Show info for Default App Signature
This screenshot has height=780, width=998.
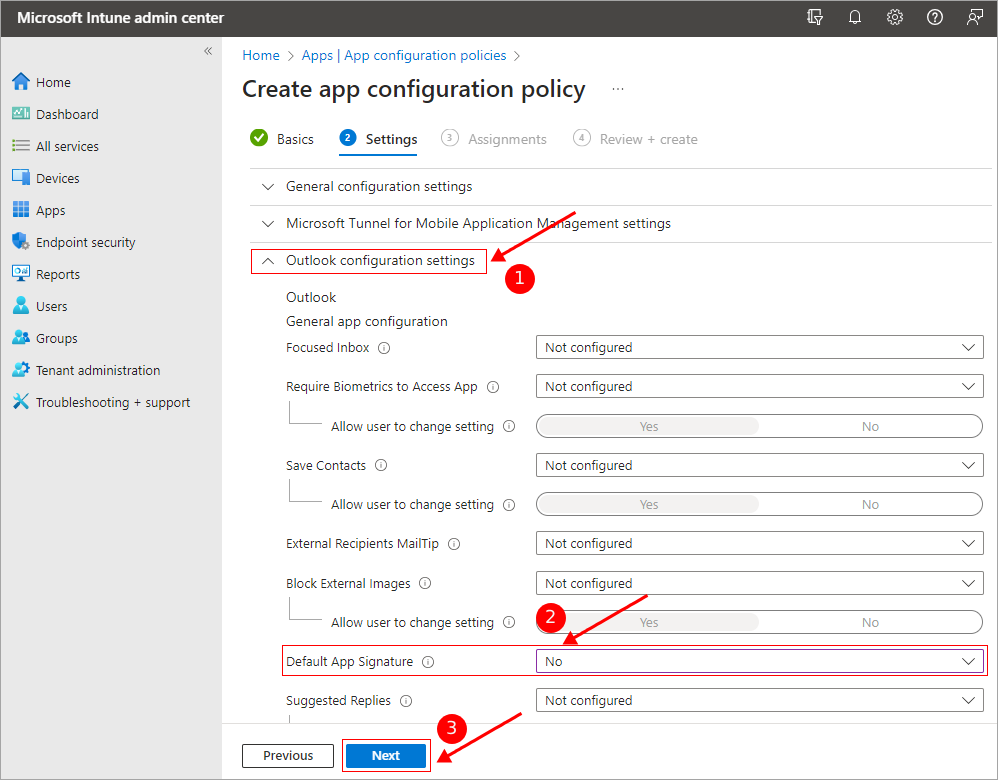(428, 662)
